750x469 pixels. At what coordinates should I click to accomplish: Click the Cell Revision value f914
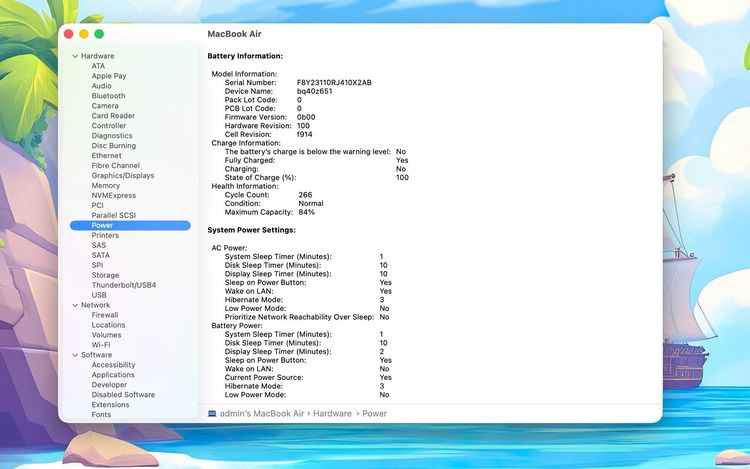coord(304,134)
